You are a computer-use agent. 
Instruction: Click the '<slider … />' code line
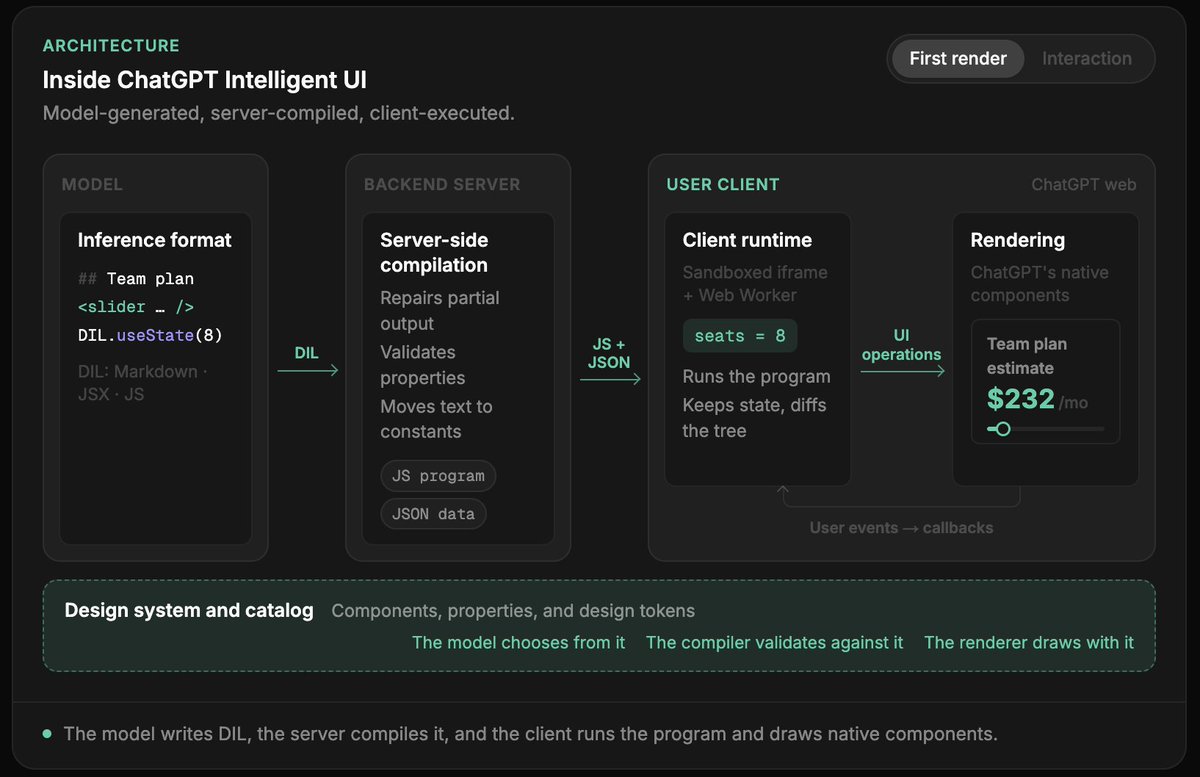coord(136,307)
